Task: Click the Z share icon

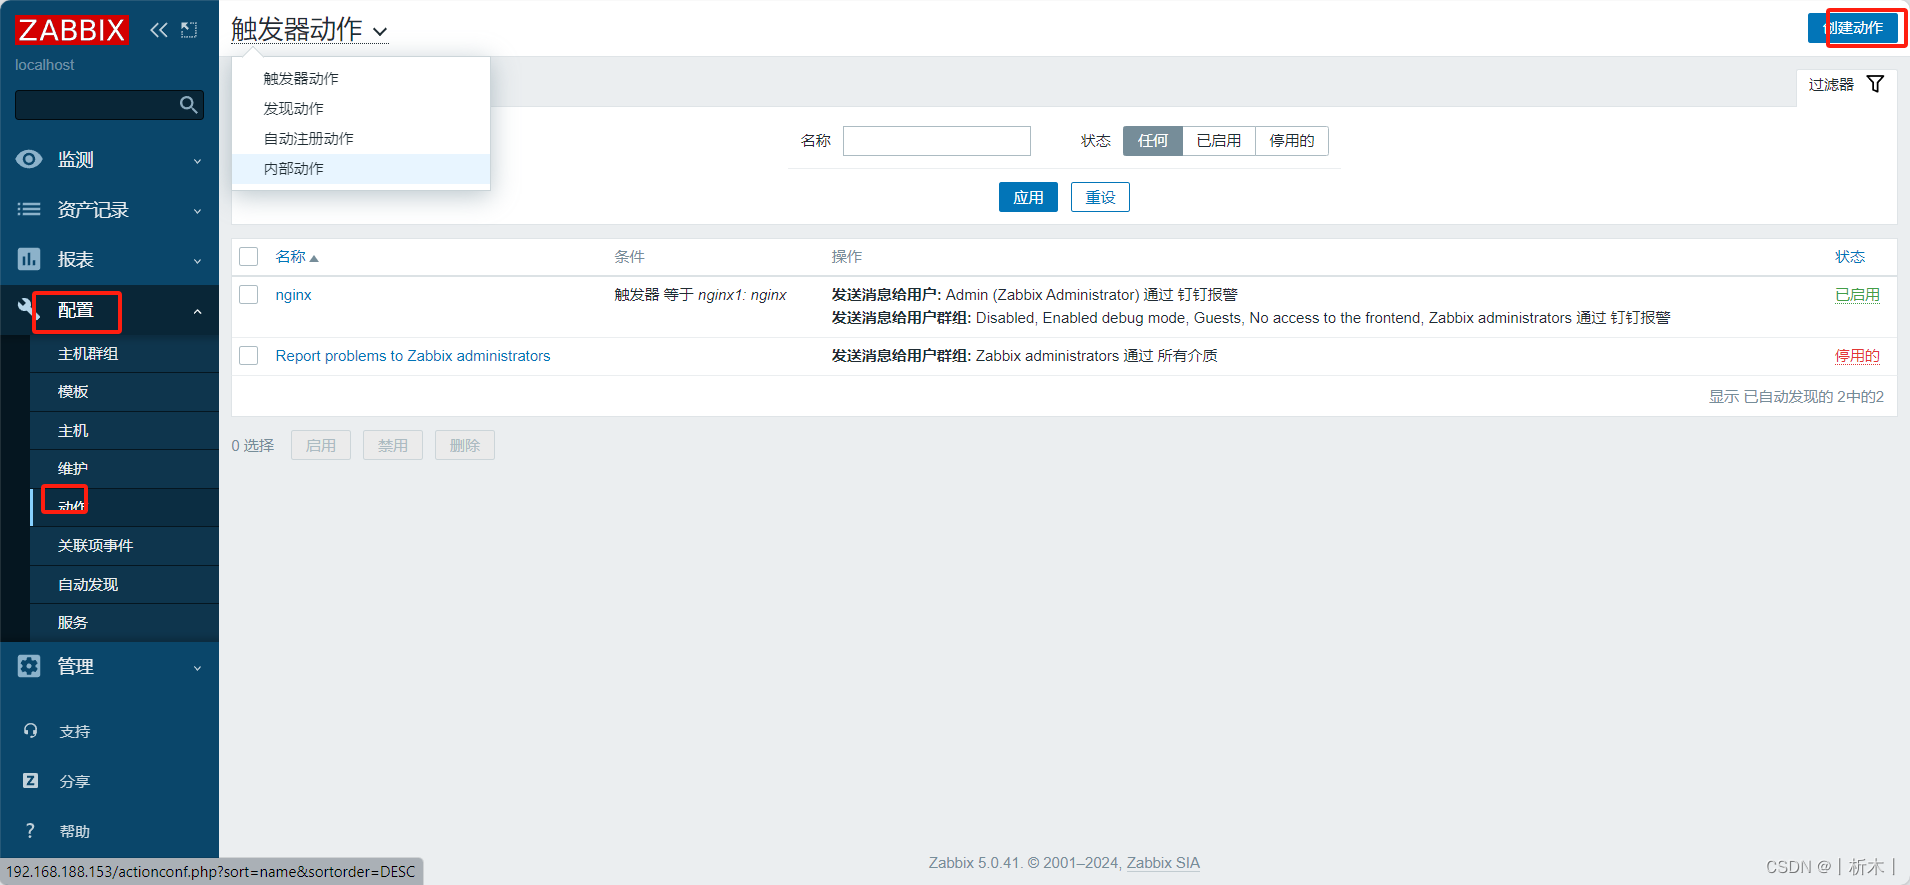Action: tap(30, 781)
